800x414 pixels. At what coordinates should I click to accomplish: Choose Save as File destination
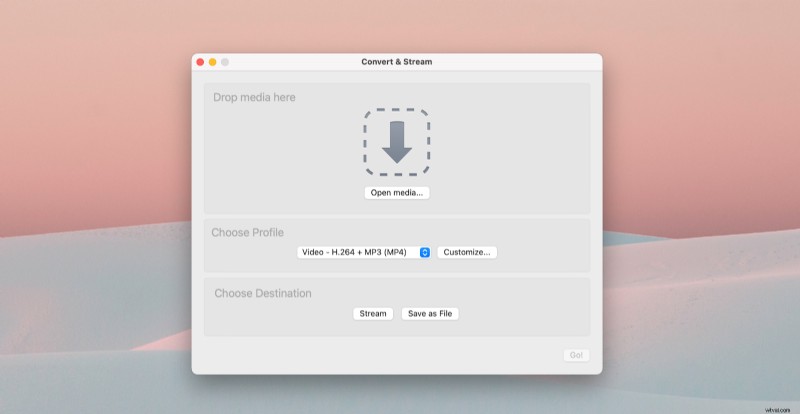pyautogui.click(x=430, y=313)
